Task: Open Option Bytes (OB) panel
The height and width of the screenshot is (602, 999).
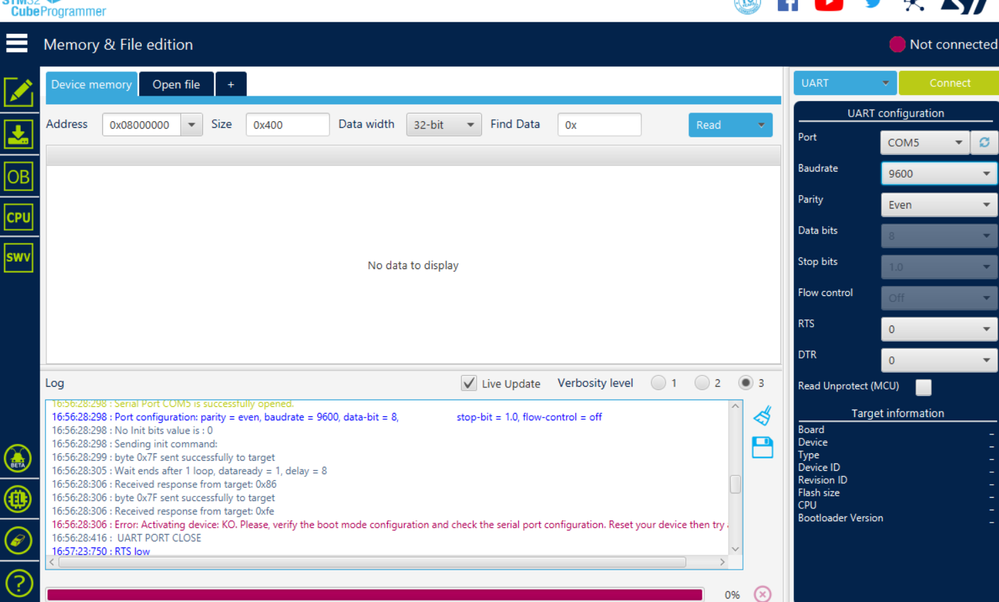Action: [x=18, y=176]
